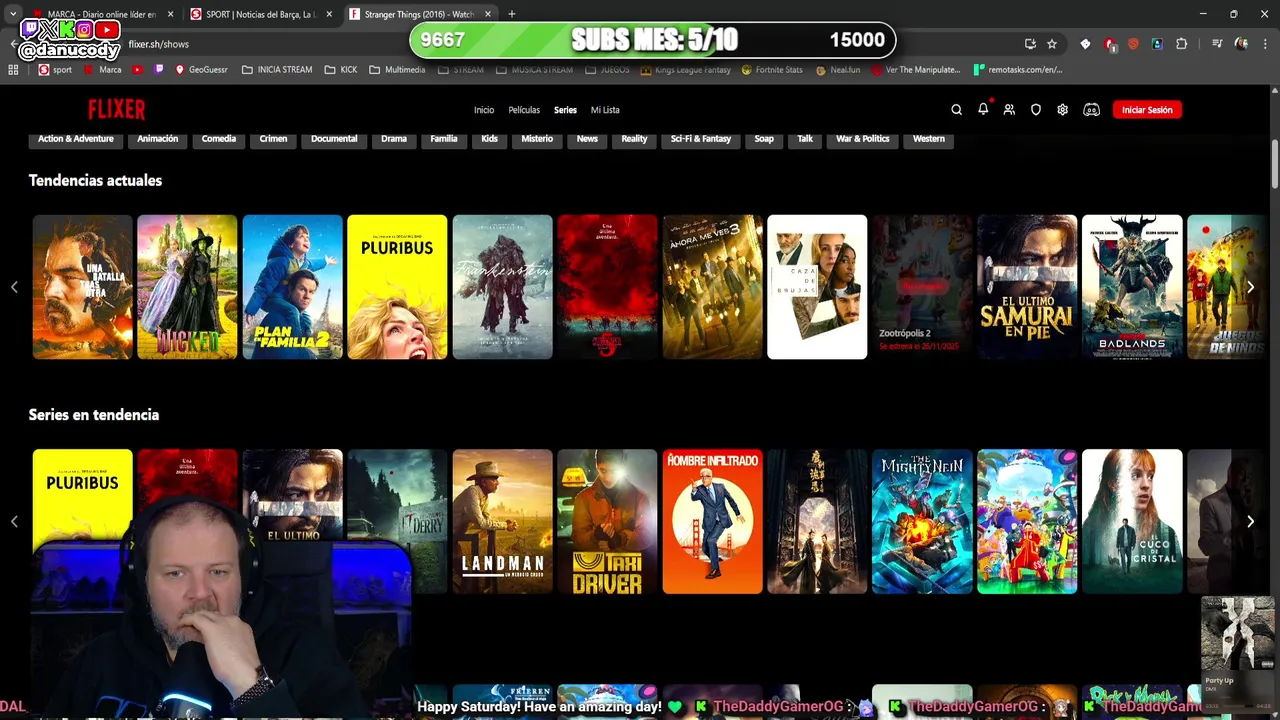The width and height of the screenshot is (1280, 720).
Task: Close the Stranger Things browser tab
Action: point(488,14)
